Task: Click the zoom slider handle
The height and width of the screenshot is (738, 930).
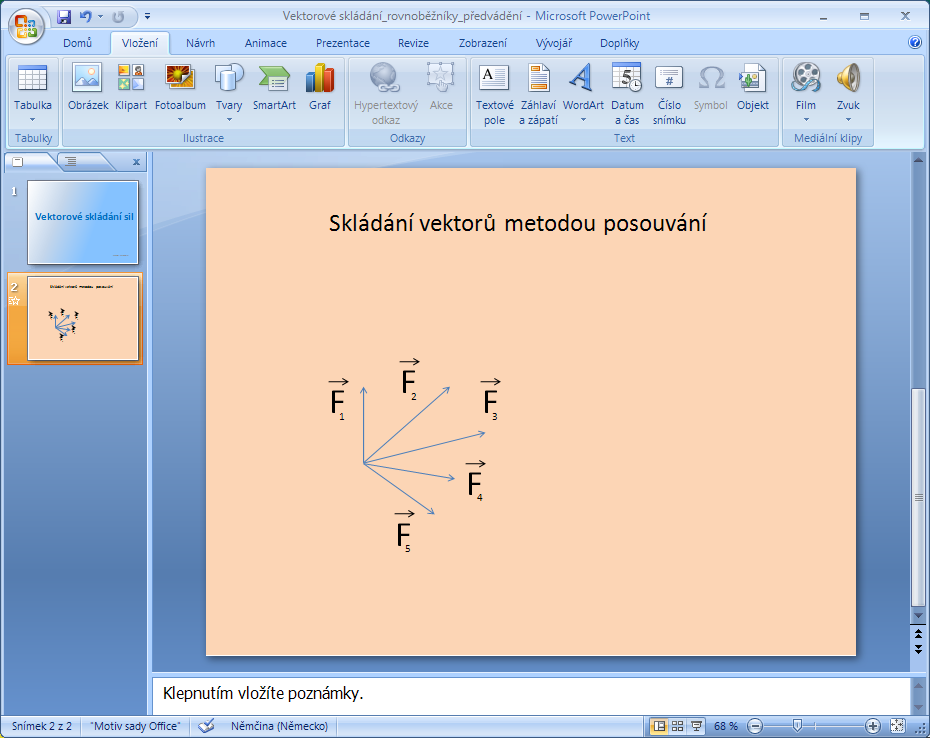Action: coord(798,726)
